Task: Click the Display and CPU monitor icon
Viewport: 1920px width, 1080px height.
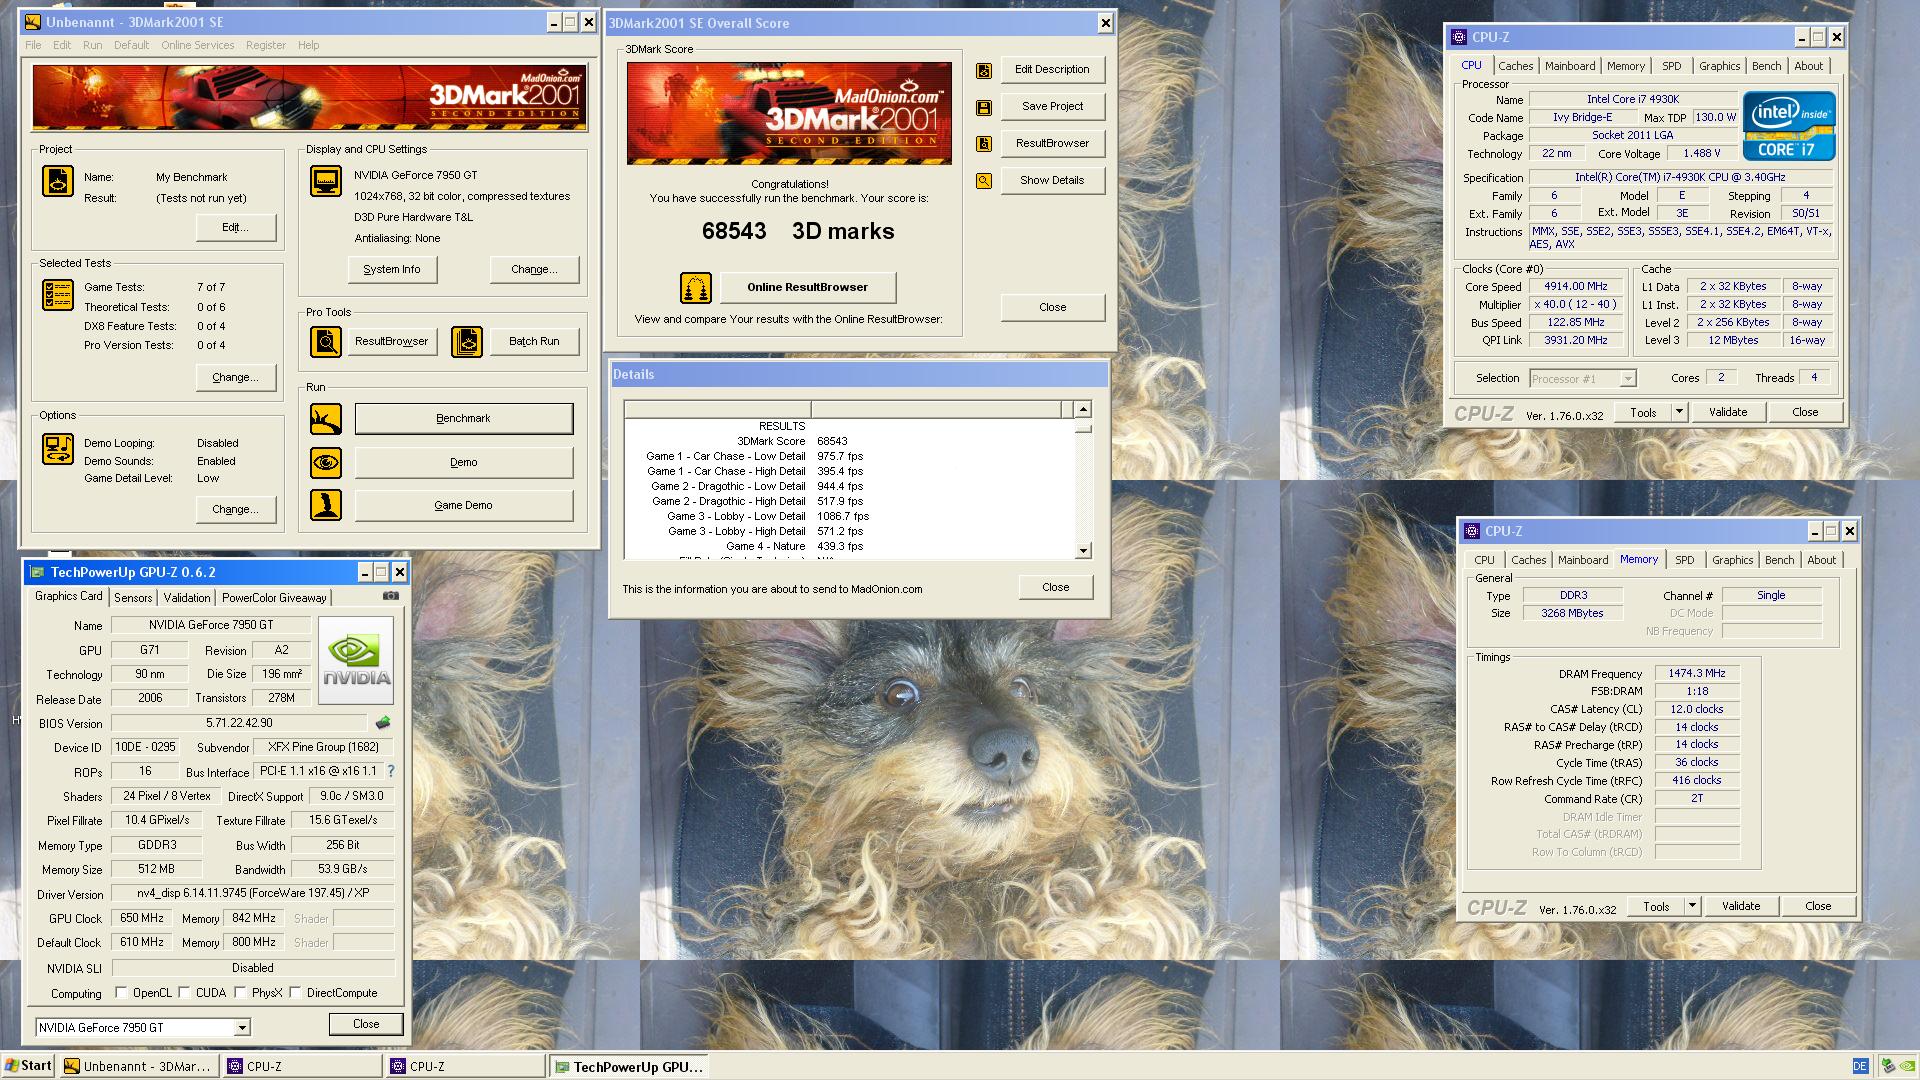Action: [x=326, y=181]
